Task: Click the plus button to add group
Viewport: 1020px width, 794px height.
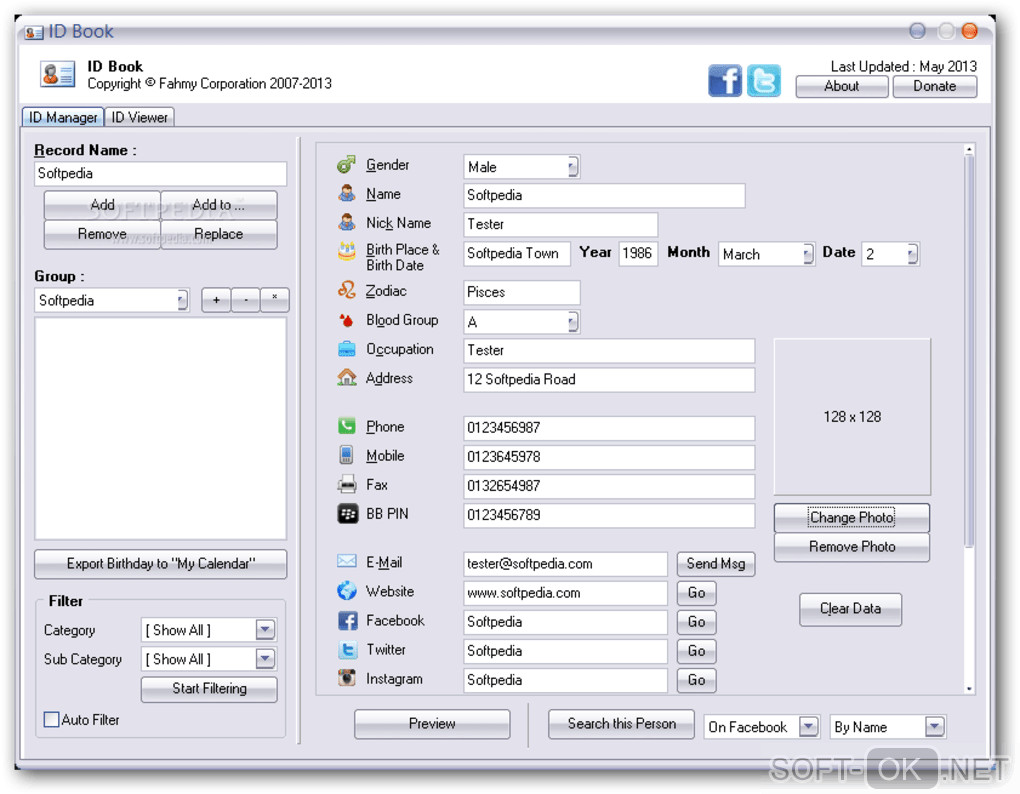Action: [x=216, y=300]
